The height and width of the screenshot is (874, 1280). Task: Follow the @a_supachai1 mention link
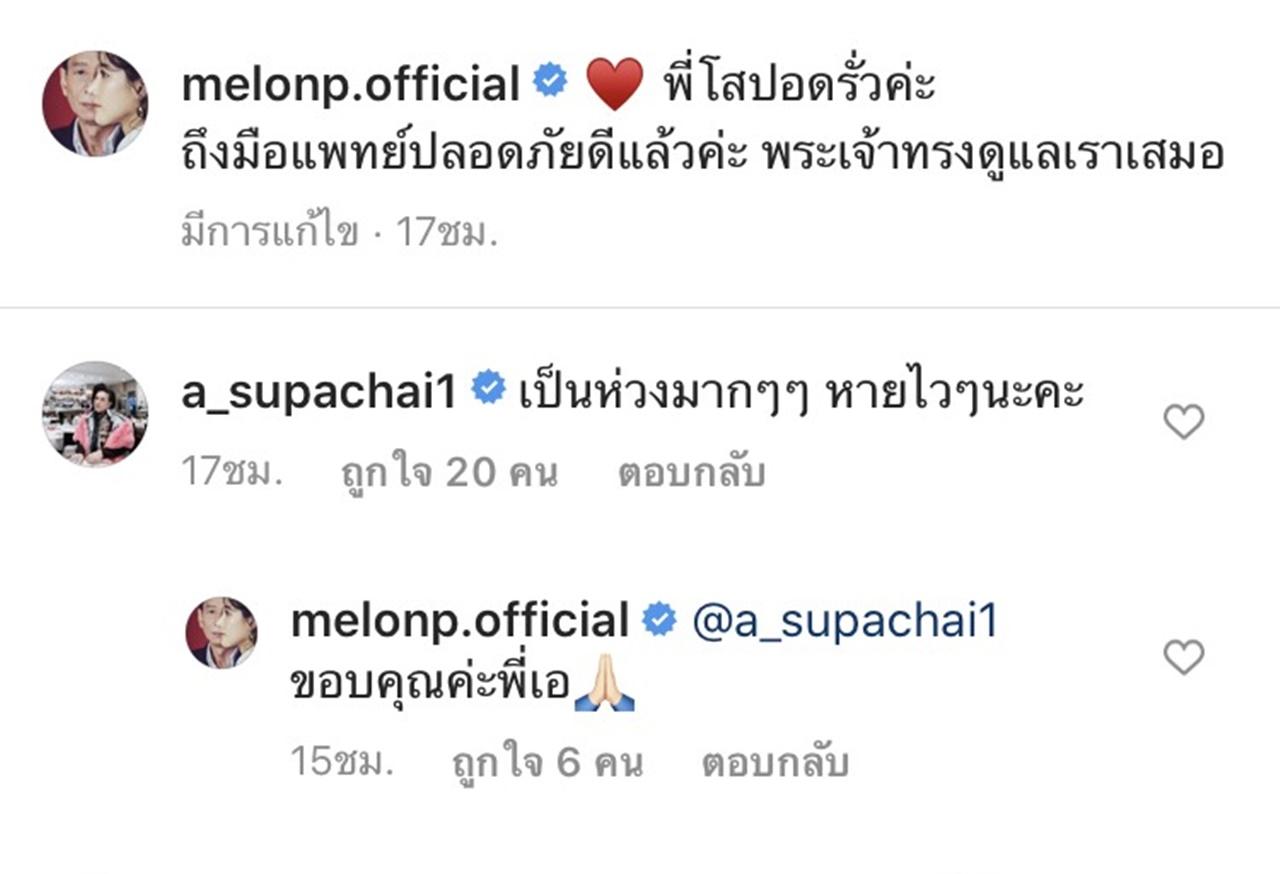coord(845,622)
